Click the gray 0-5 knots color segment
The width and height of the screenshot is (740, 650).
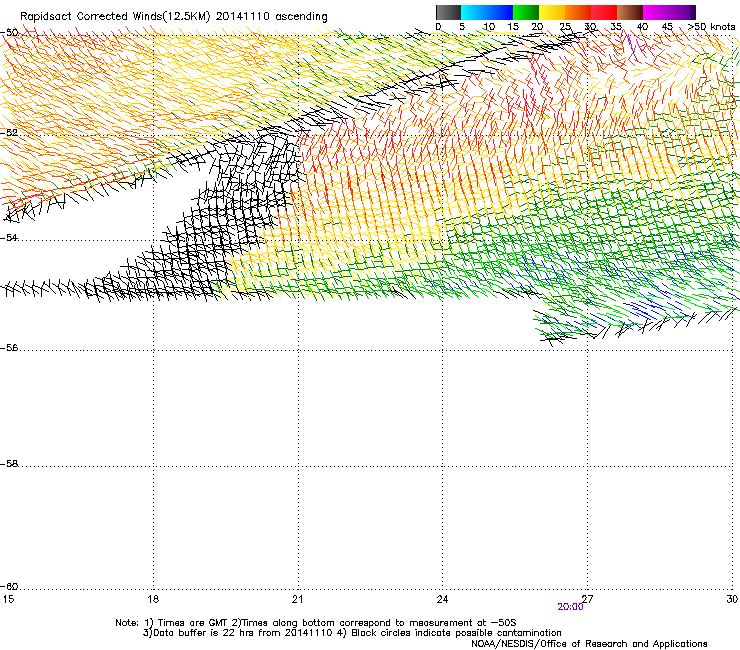(448, 12)
